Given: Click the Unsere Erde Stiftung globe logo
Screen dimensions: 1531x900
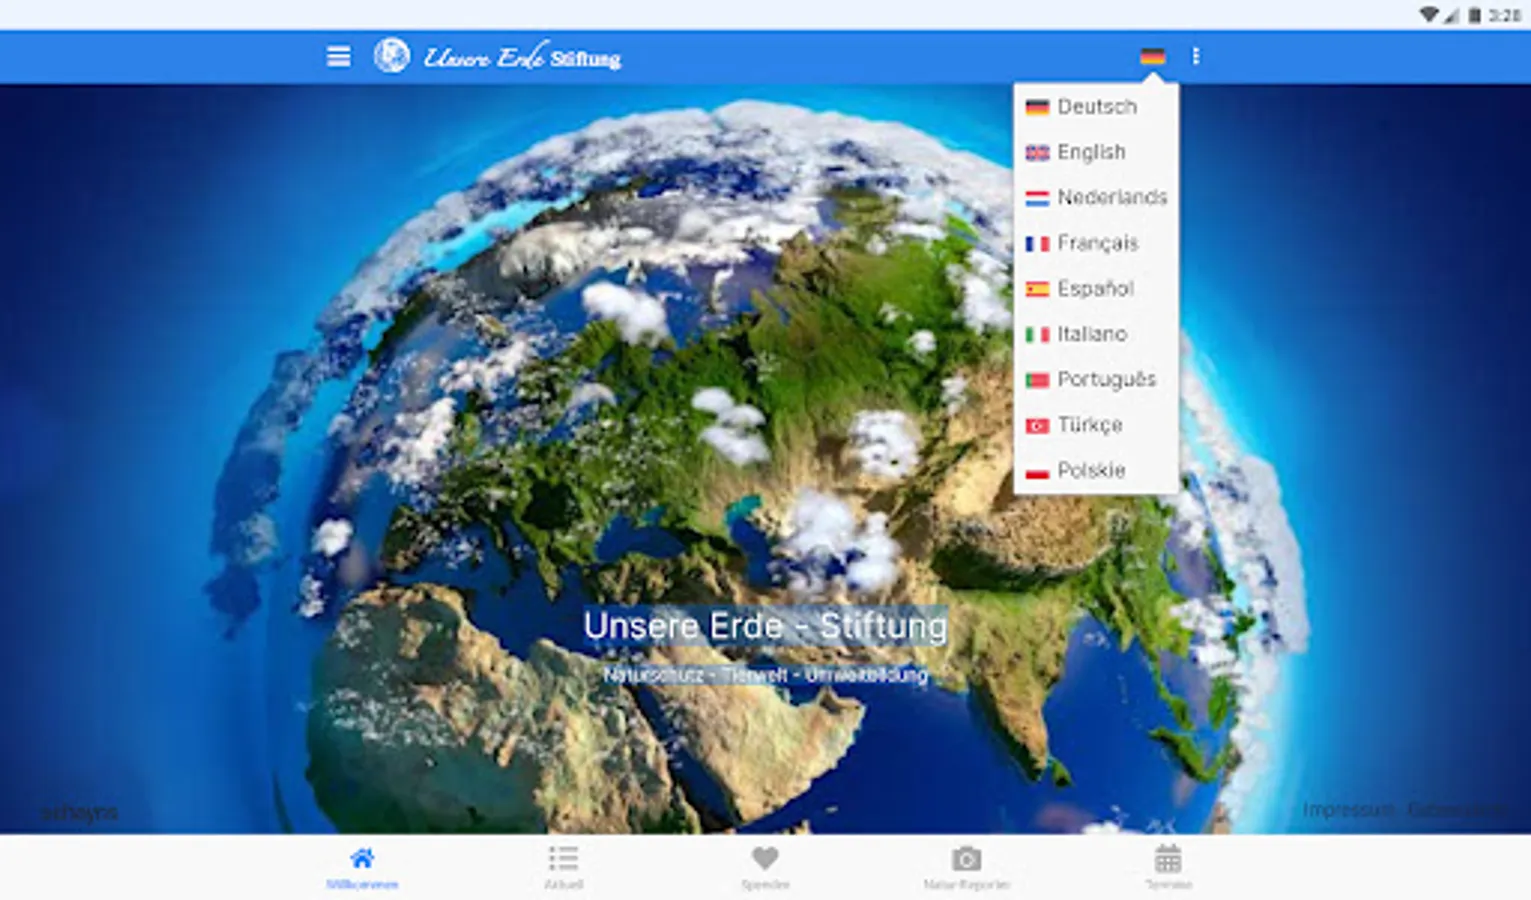Looking at the screenshot, I should 392,56.
